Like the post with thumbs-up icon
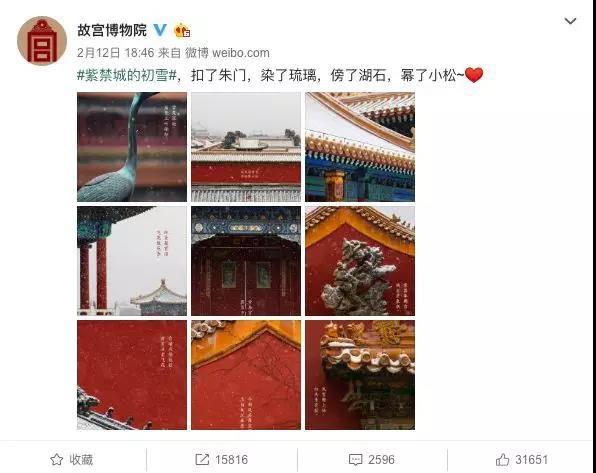596x473 pixels. pos(502,460)
